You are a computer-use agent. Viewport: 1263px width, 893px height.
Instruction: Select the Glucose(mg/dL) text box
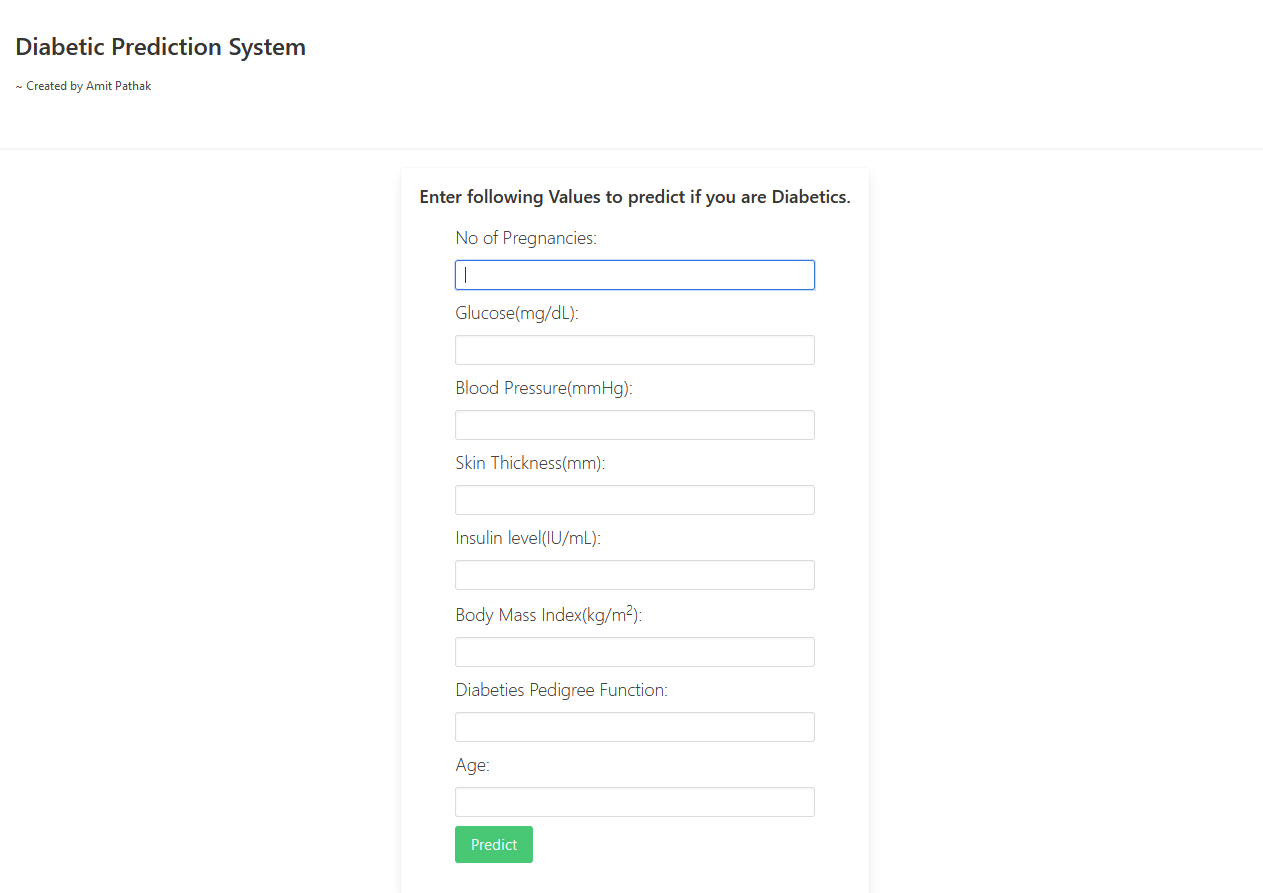(x=634, y=349)
